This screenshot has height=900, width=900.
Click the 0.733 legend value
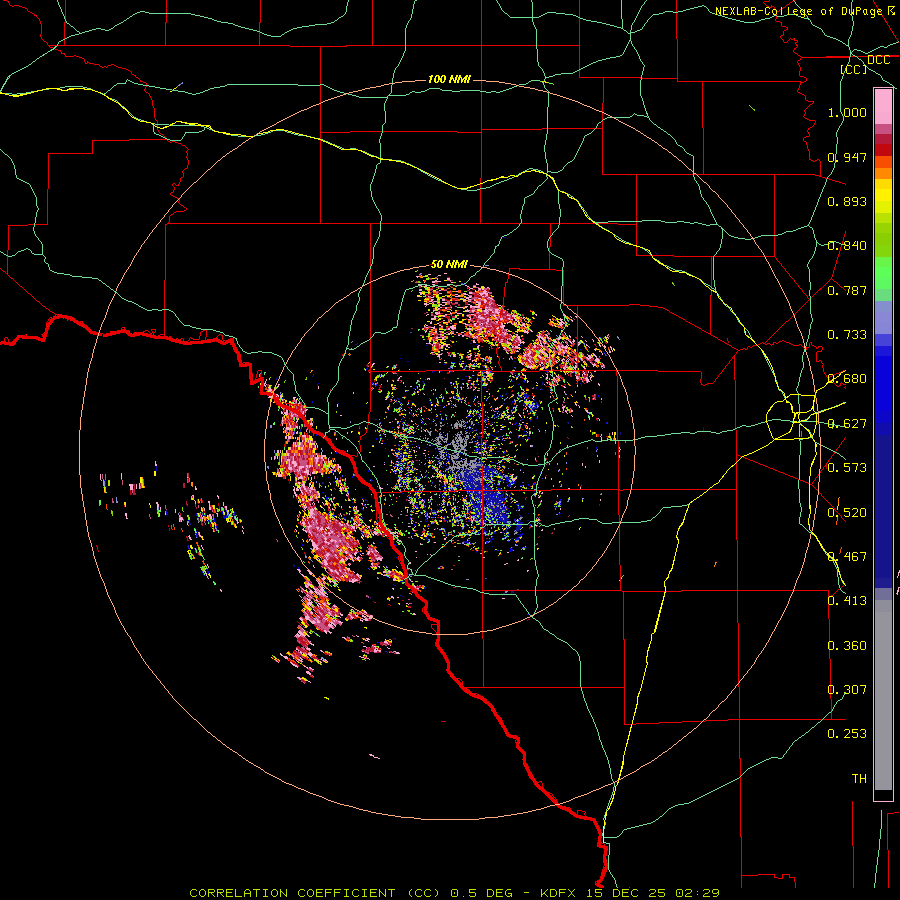pos(847,335)
